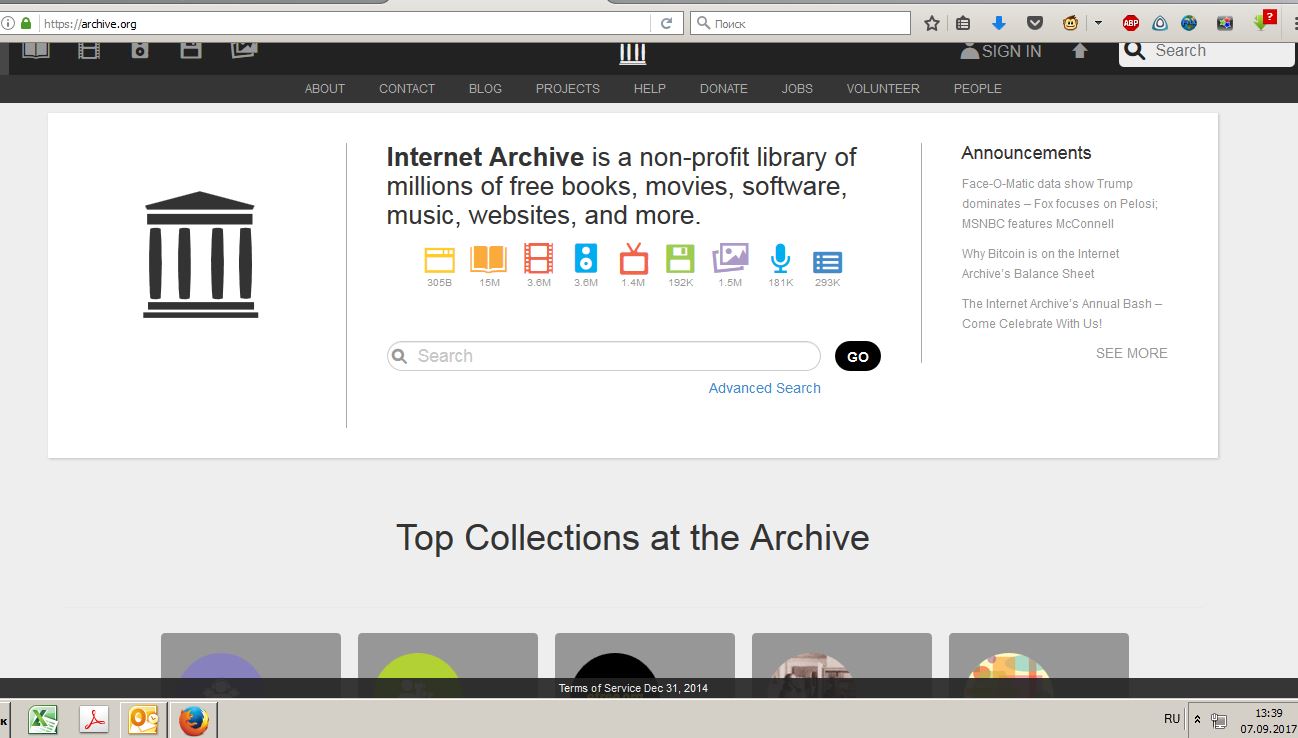Open the blue Audio (3.6M) speaker icon
The height and width of the screenshot is (738, 1298).
pyautogui.click(x=586, y=259)
